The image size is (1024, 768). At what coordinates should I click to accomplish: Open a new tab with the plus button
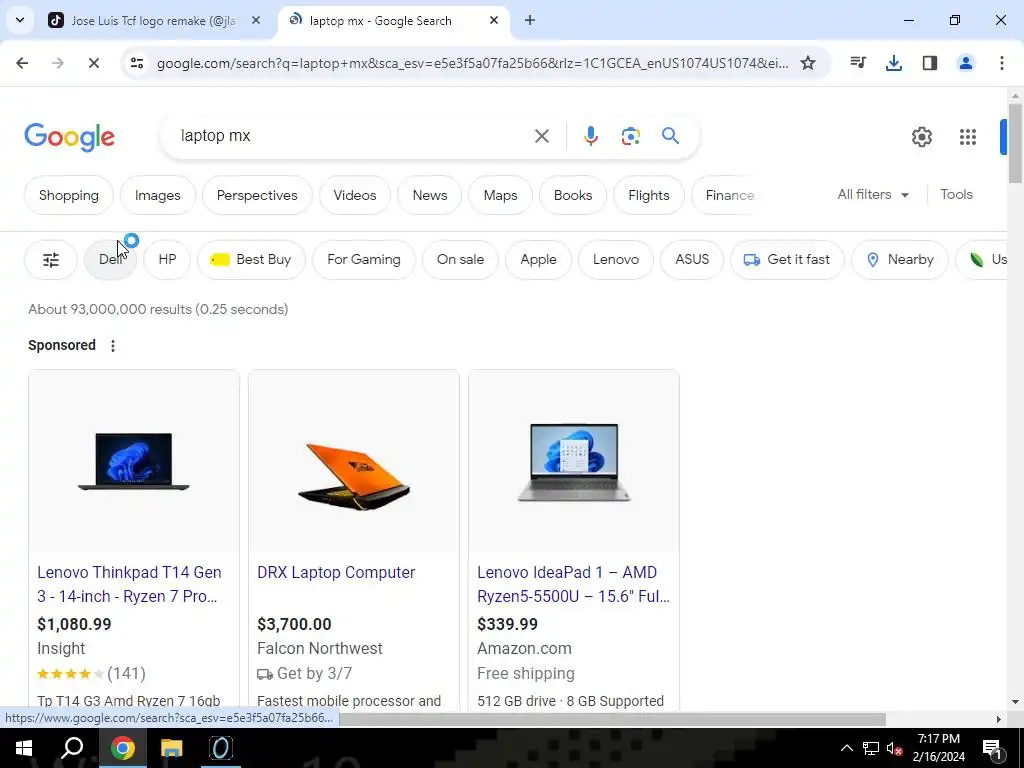[x=530, y=20]
